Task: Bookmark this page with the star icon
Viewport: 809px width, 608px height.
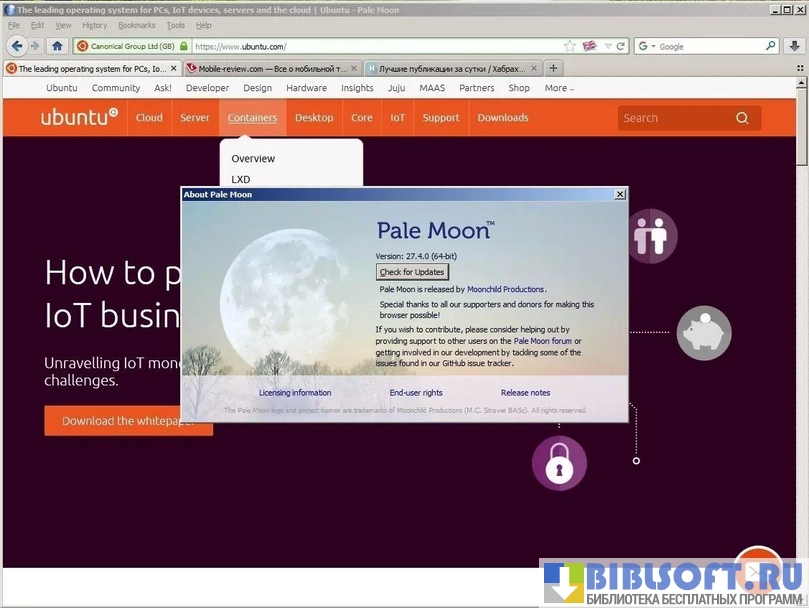Action: coord(569,46)
